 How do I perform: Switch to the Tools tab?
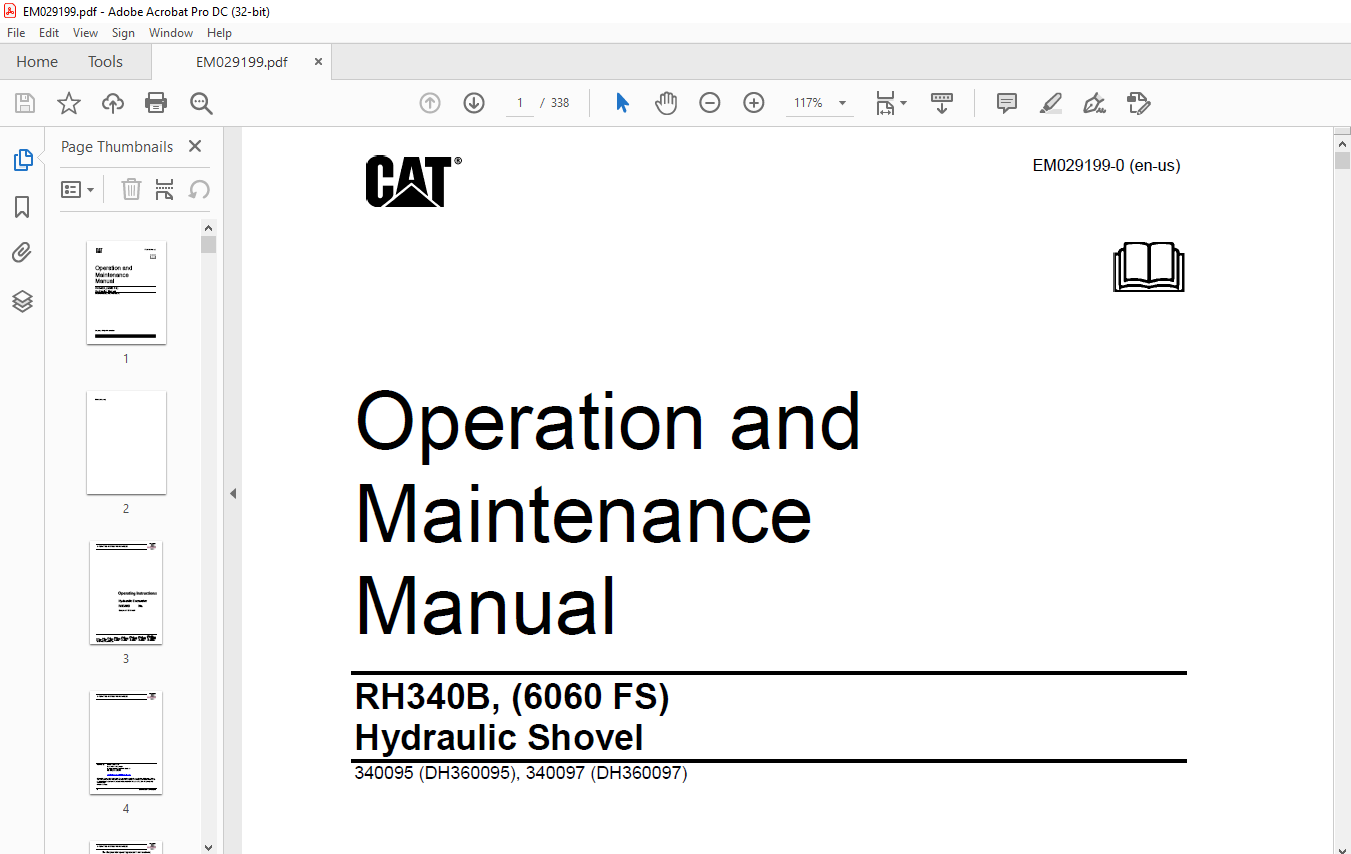point(105,62)
